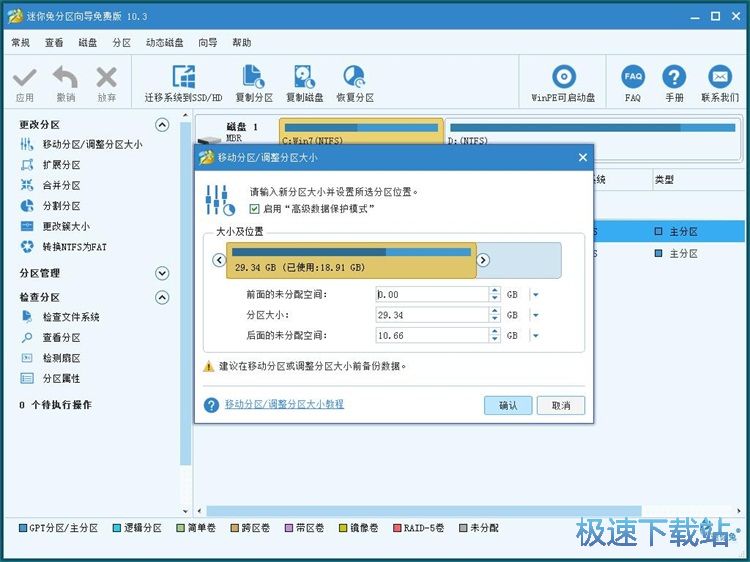Click the 分区大小 input field
Viewport: 750px width, 562px height.
(431, 315)
